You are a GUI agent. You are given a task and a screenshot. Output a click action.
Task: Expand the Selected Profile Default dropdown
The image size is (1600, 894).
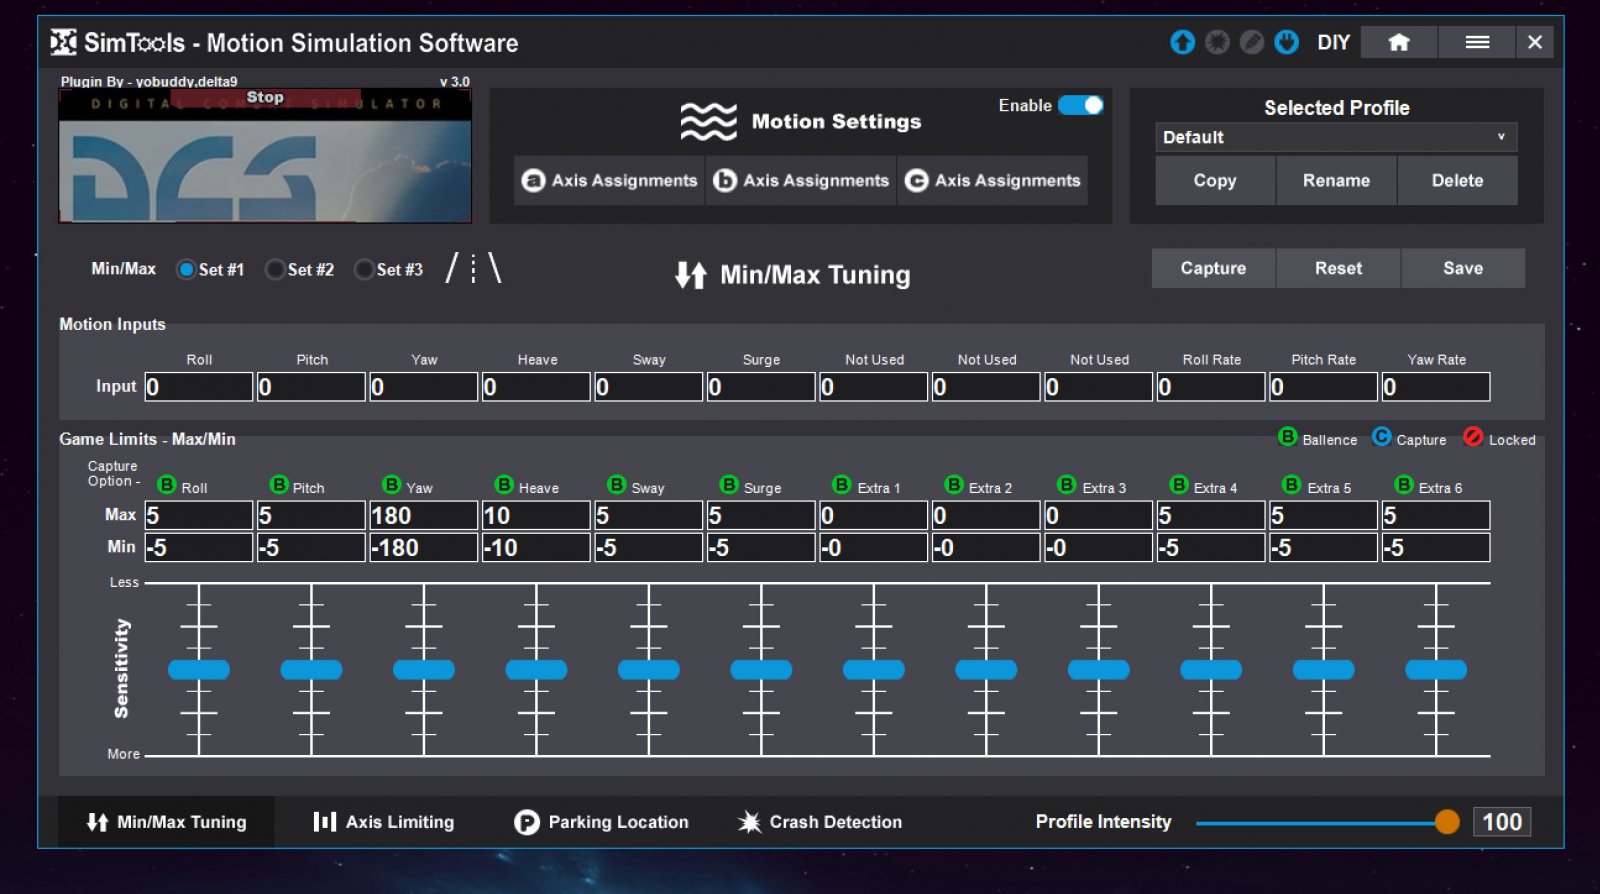tap(1336, 137)
